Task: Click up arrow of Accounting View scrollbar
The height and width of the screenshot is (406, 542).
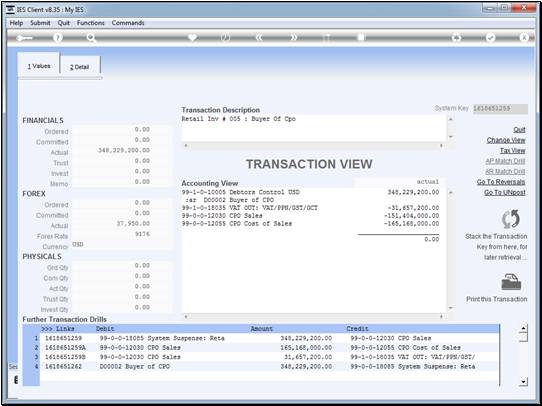Action: pyautogui.click(x=450, y=193)
